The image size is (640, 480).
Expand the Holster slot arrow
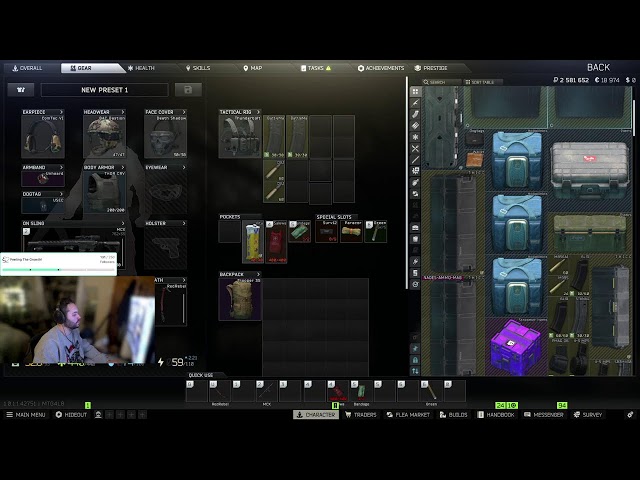tap(184, 223)
